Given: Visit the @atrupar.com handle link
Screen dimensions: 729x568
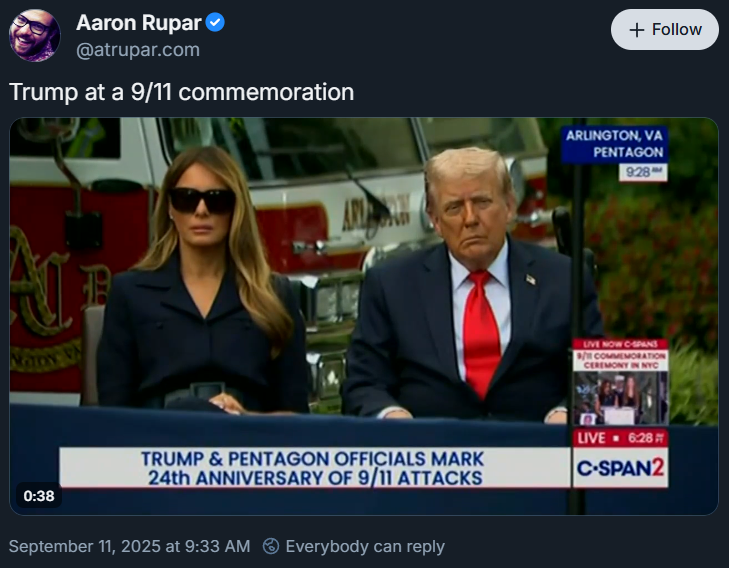Looking at the screenshot, I should [x=138, y=50].
